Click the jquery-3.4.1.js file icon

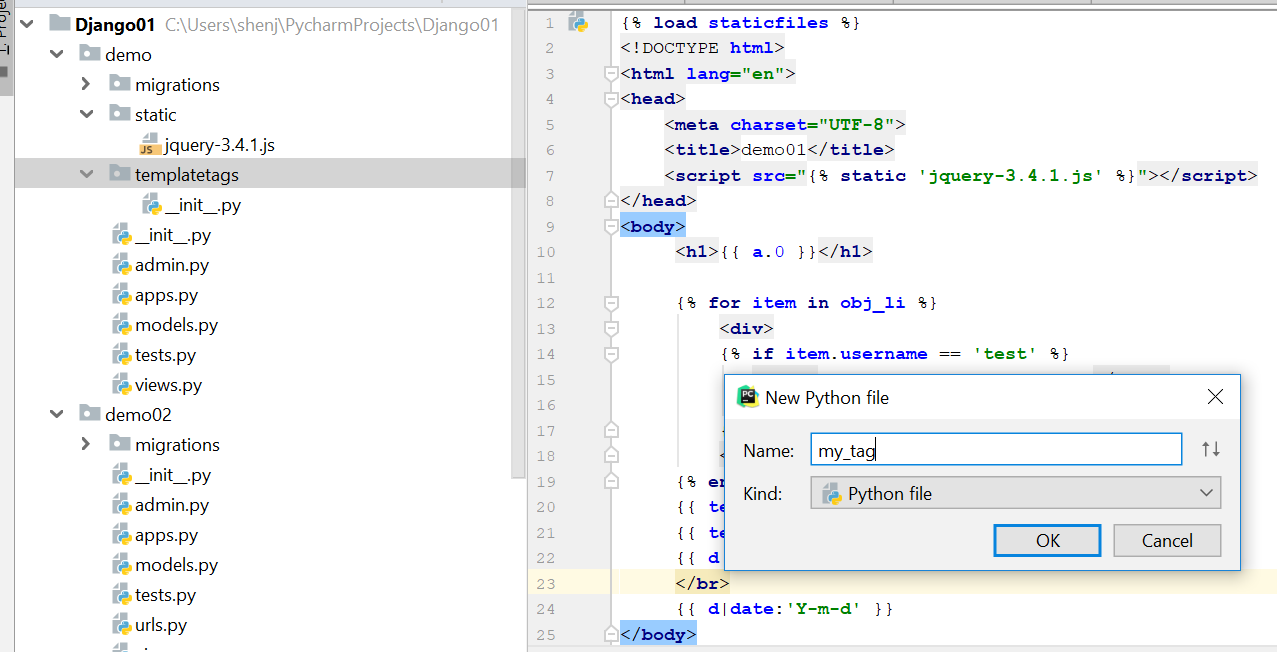[x=149, y=144]
